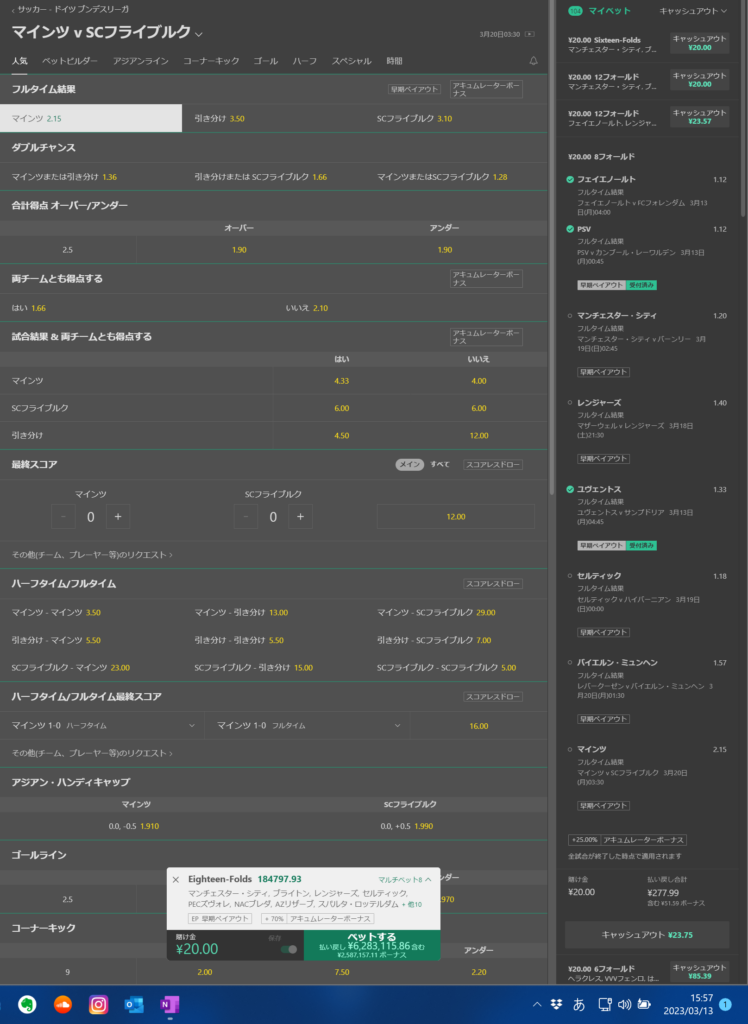The image size is (748, 1024).
Task: Select オーバー 1.90 total goals odds
Action: click(x=239, y=249)
